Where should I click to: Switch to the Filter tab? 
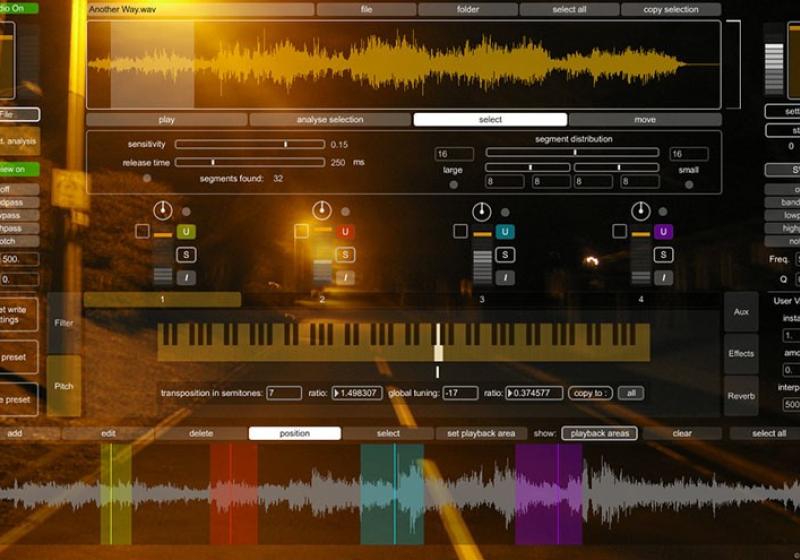point(64,323)
